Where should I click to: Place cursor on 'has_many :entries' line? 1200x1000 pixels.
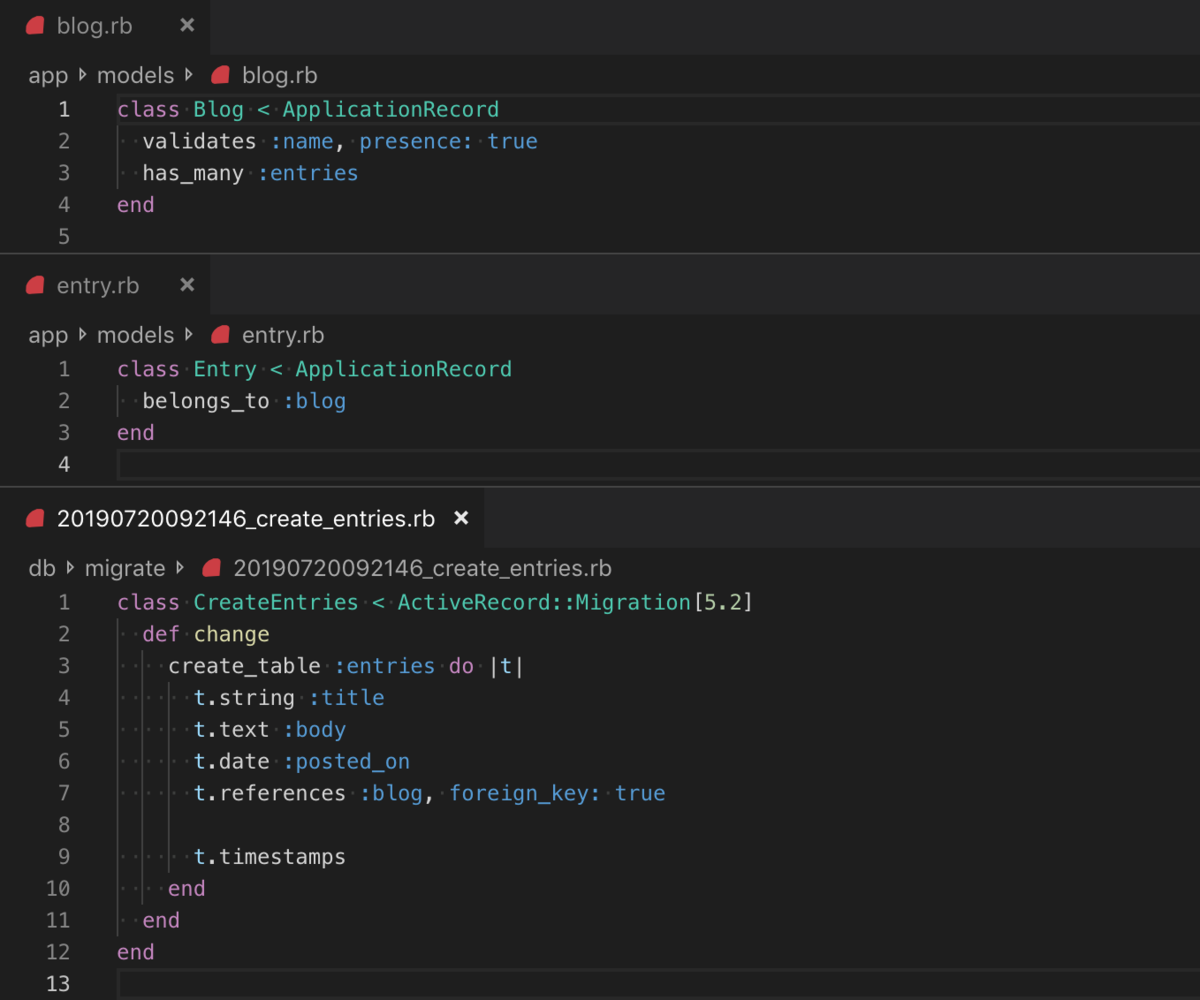pyautogui.click(x=250, y=173)
